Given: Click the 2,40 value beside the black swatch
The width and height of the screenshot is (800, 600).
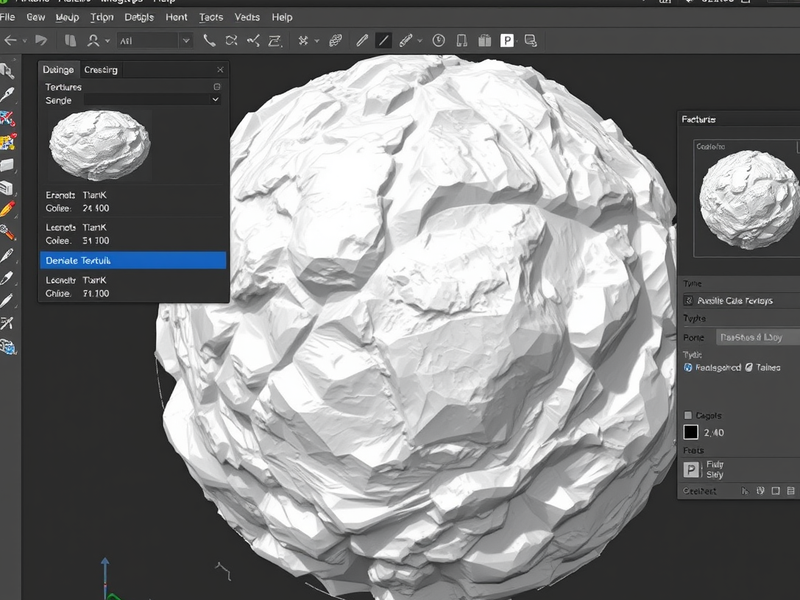Looking at the screenshot, I should pos(714,433).
